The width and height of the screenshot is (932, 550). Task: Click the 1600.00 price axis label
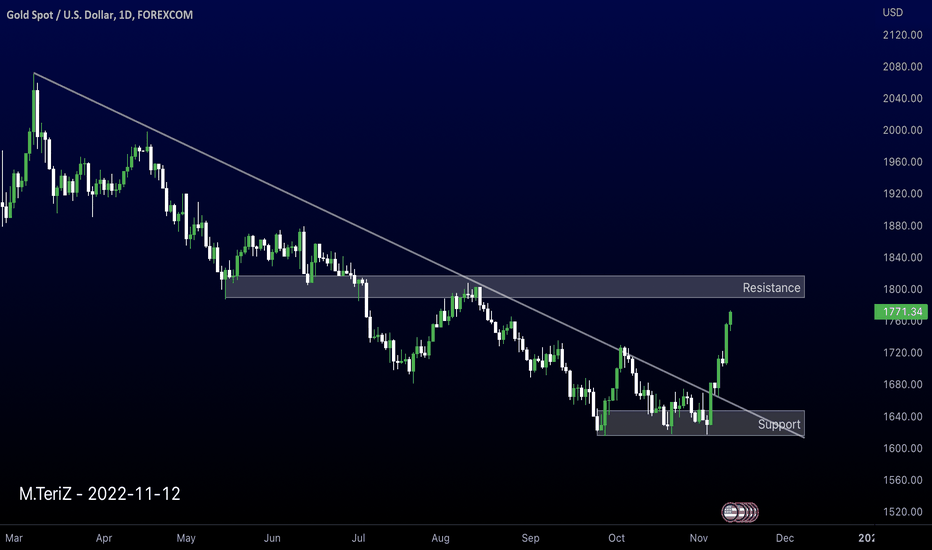pos(902,448)
